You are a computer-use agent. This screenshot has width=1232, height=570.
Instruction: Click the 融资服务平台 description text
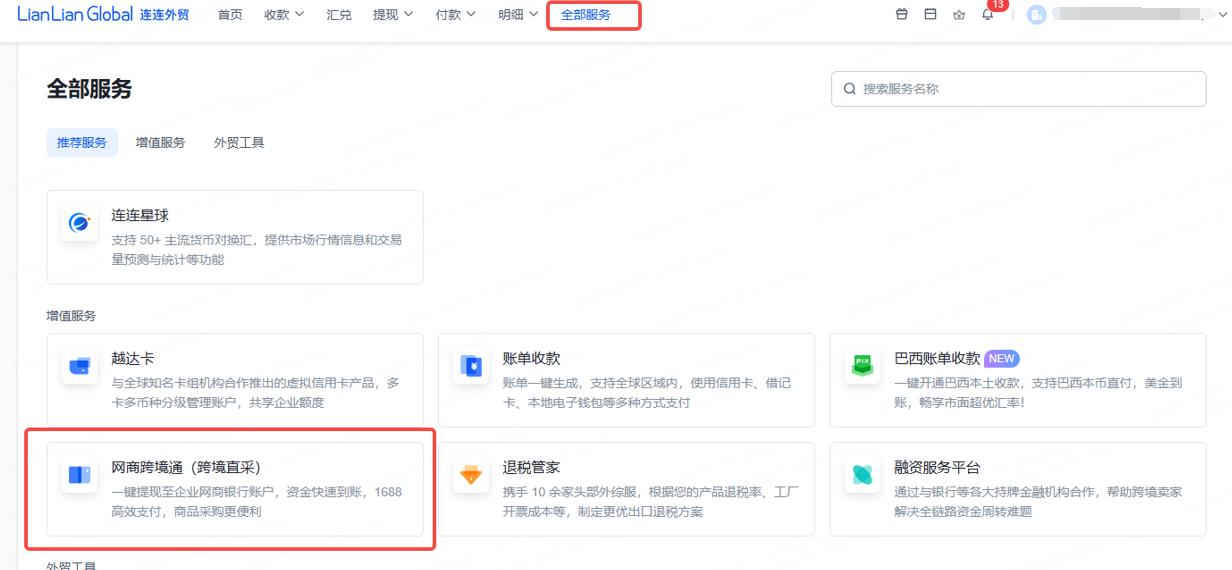(1040, 502)
